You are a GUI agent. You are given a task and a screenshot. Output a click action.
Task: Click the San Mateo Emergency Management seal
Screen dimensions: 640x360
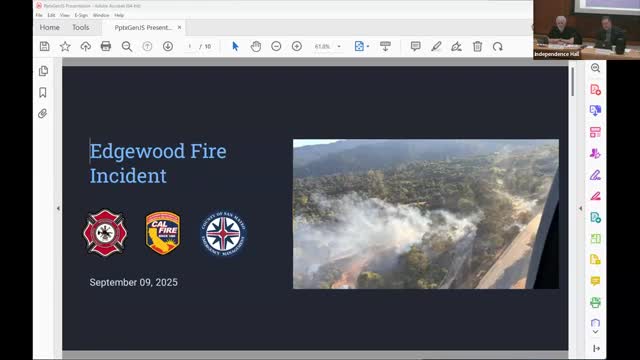223,233
